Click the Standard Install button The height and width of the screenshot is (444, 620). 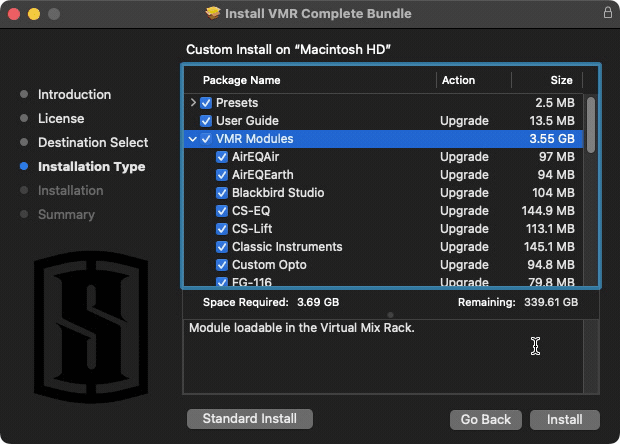point(250,419)
